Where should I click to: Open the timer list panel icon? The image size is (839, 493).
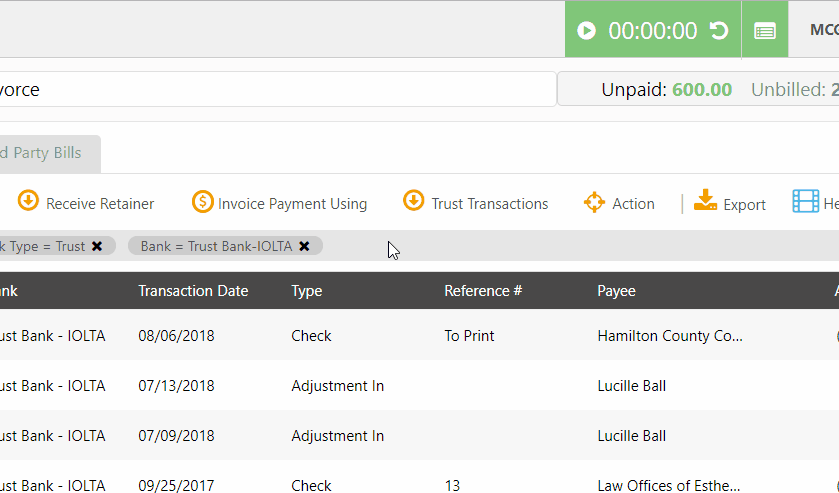tap(765, 31)
